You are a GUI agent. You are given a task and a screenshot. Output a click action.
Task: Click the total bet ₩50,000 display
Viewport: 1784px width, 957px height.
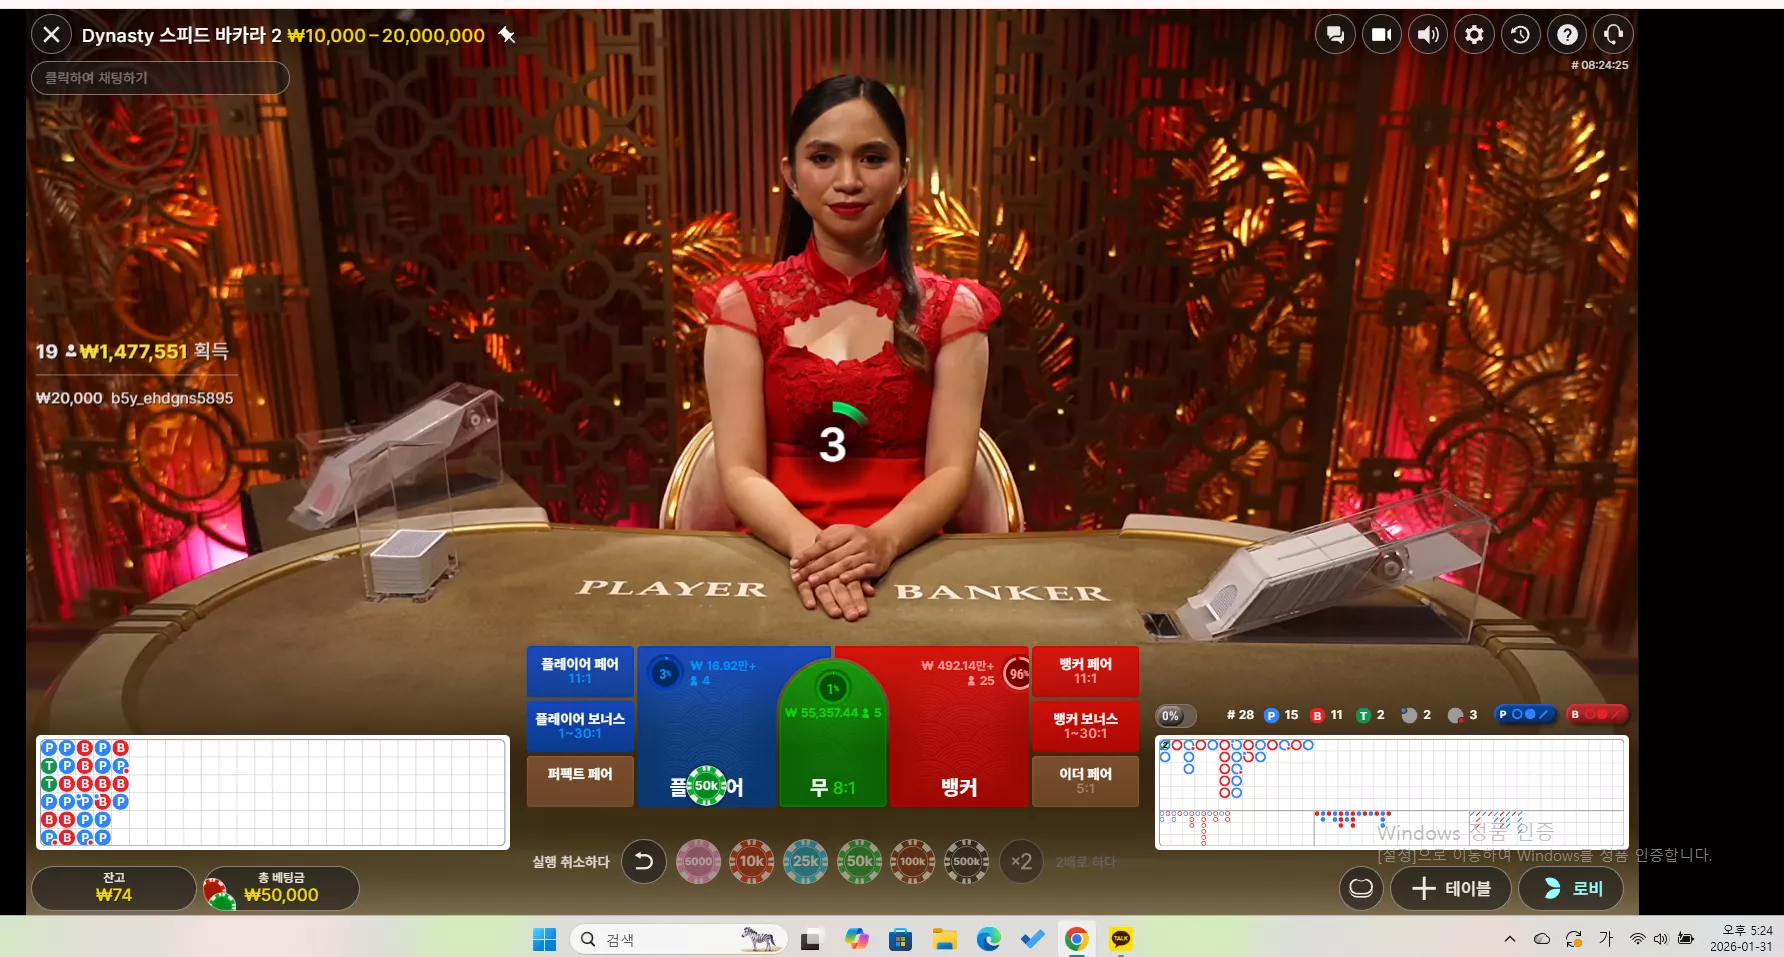pyautogui.click(x=281, y=888)
